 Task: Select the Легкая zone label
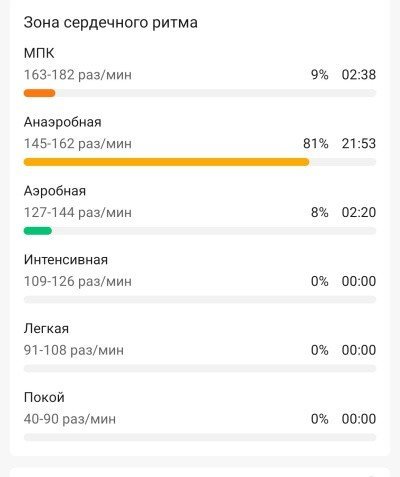[x=46, y=329]
